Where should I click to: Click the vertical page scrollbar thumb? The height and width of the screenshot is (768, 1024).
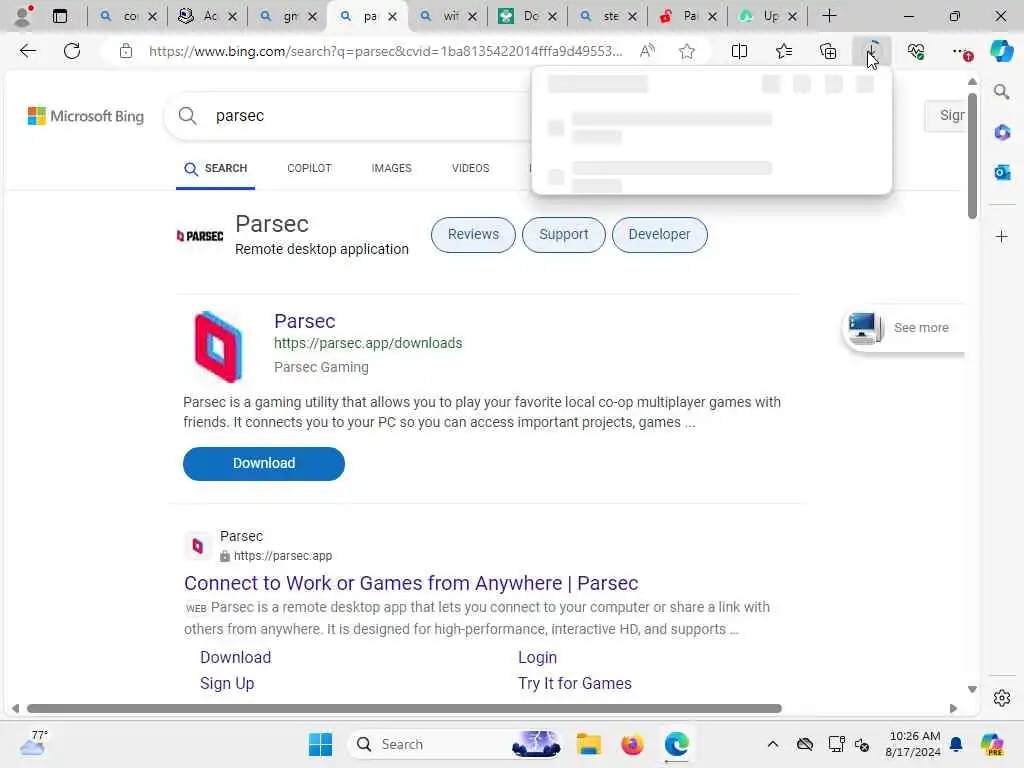[x=972, y=157]
